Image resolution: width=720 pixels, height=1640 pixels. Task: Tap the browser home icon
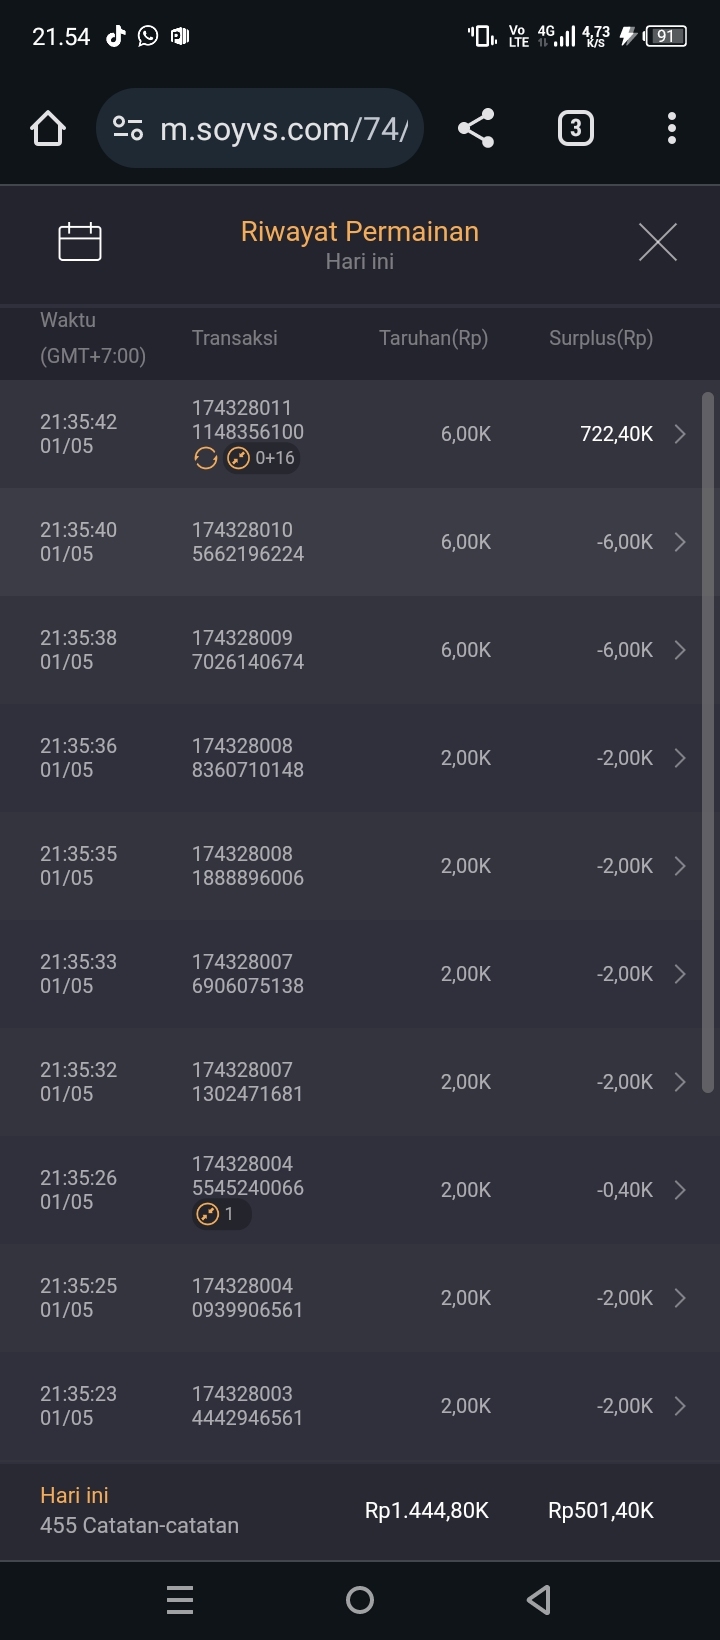pos(48,129)
